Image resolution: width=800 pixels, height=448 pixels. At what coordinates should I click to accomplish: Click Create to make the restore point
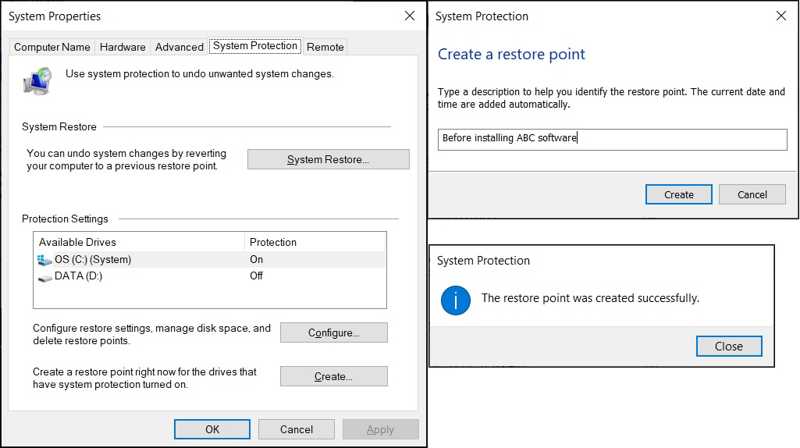[x=678, y=195]
